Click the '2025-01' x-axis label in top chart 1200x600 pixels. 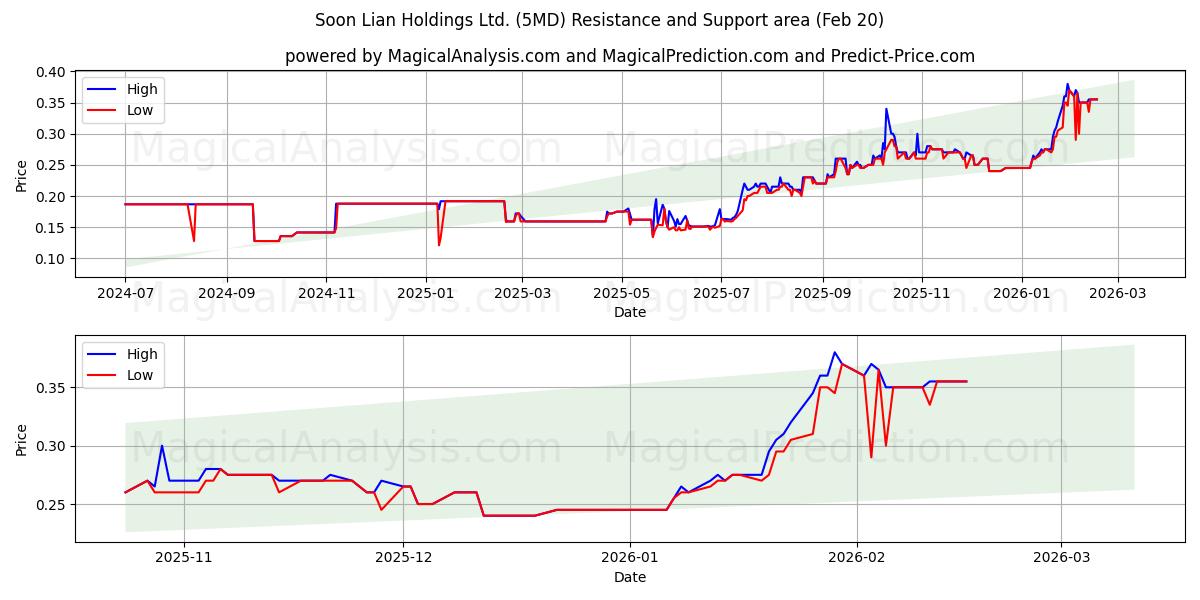[x=426, y=295]
